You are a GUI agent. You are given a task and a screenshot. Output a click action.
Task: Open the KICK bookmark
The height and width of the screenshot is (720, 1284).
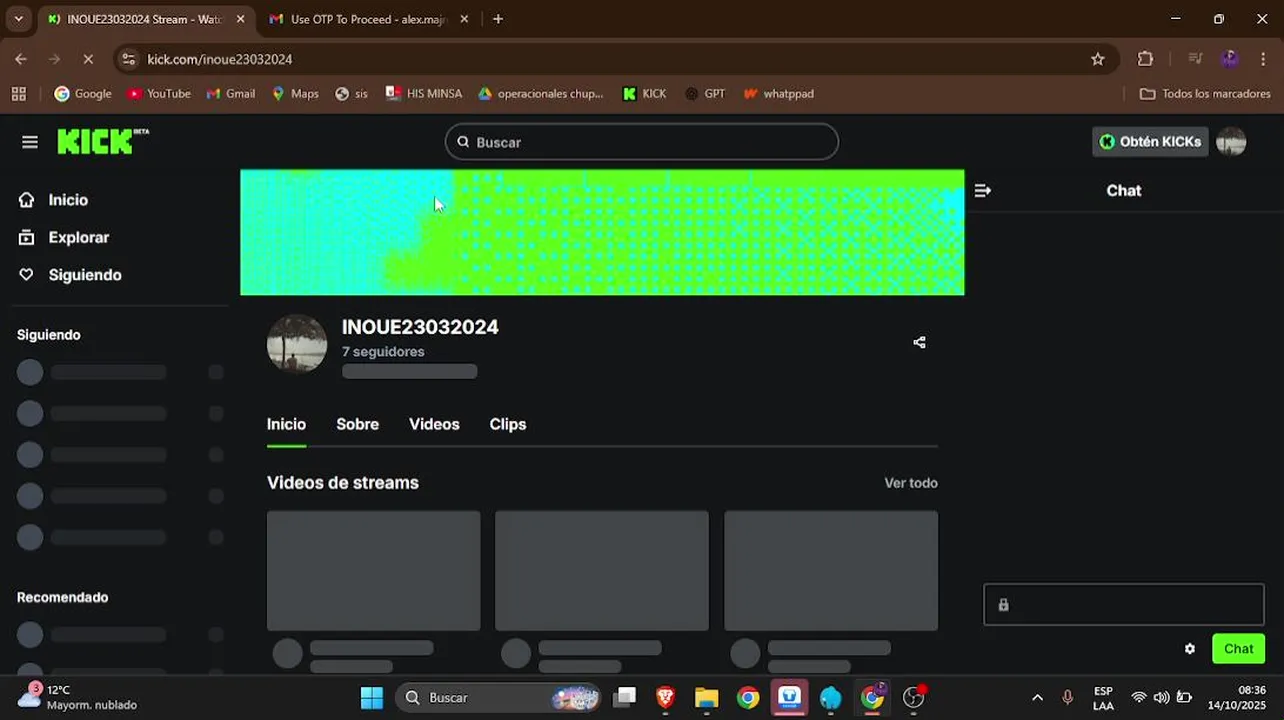point(645,94)
